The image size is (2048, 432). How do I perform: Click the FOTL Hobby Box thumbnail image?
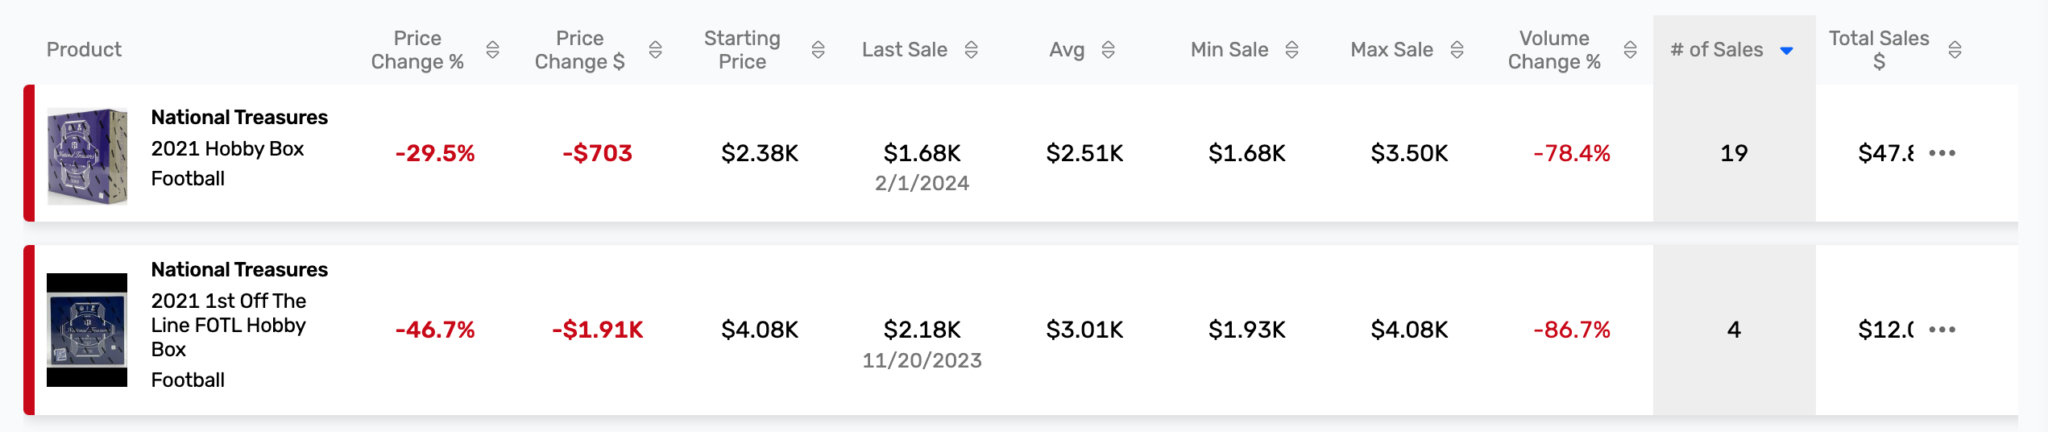coord(87,330)
